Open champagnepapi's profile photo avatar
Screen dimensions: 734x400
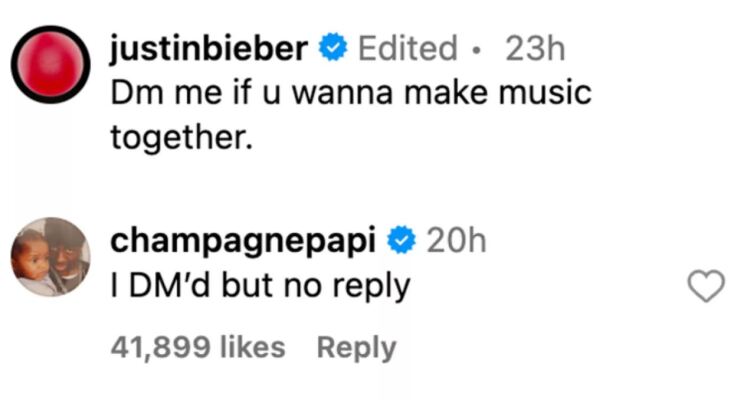[51, 257]
